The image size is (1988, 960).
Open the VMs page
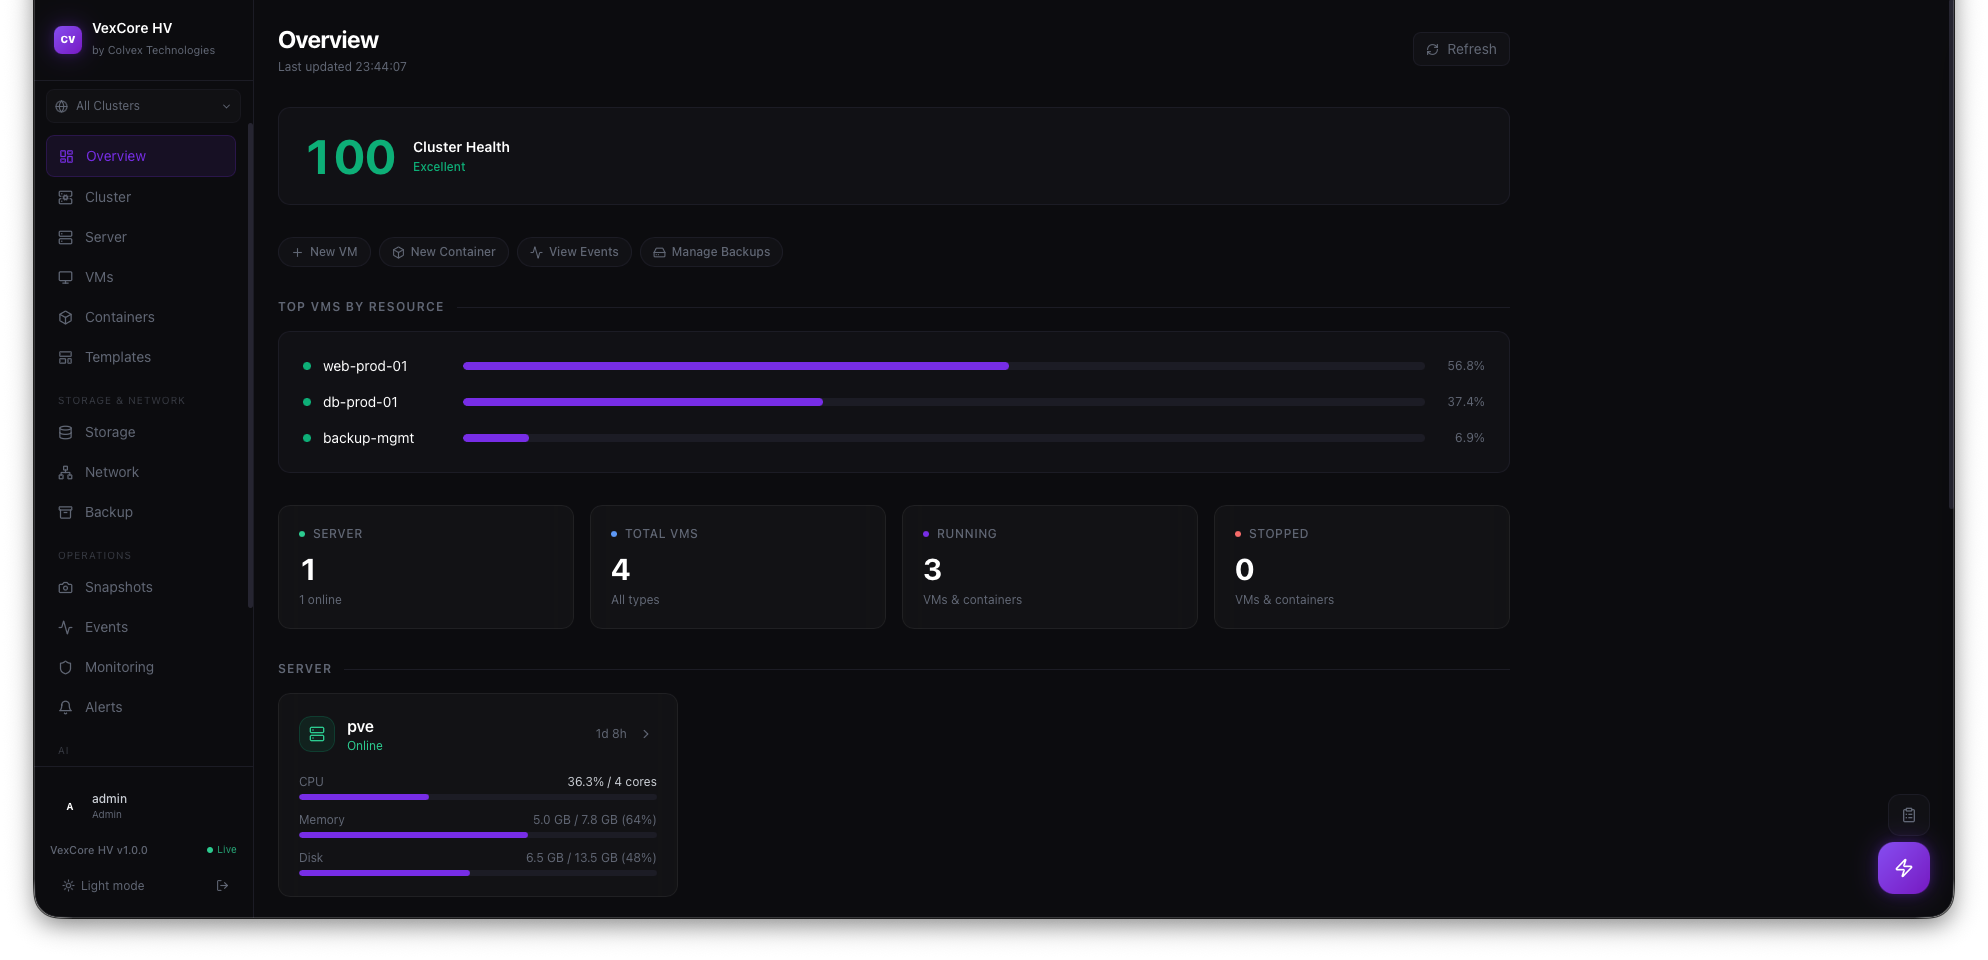(x=141, y=277)
